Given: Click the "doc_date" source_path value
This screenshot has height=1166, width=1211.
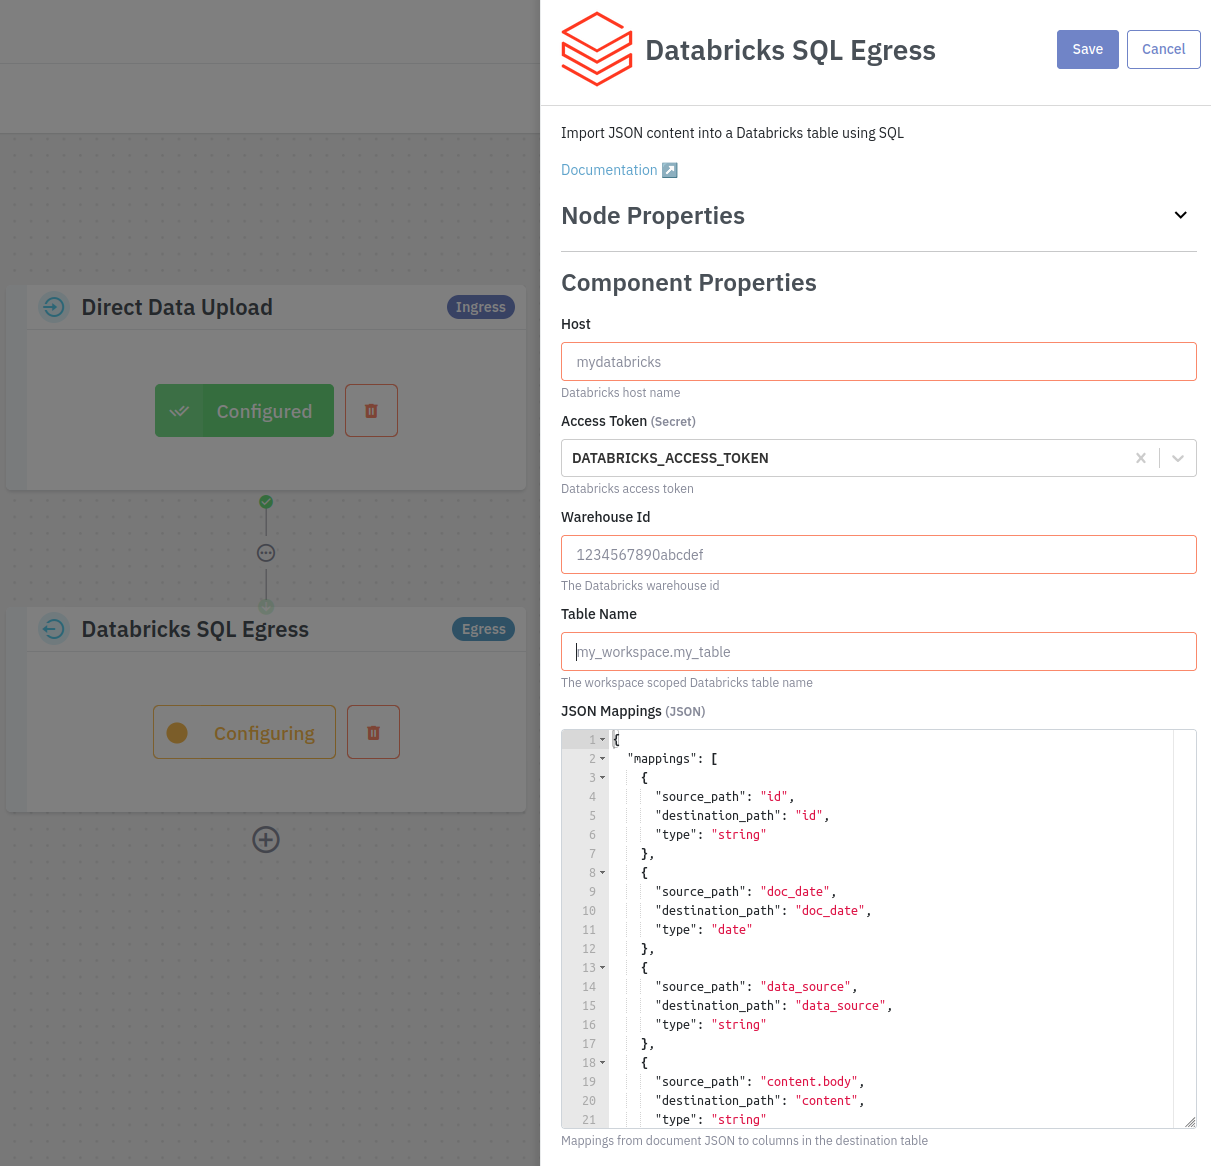Looking at the screenshot, I should 796,892.
